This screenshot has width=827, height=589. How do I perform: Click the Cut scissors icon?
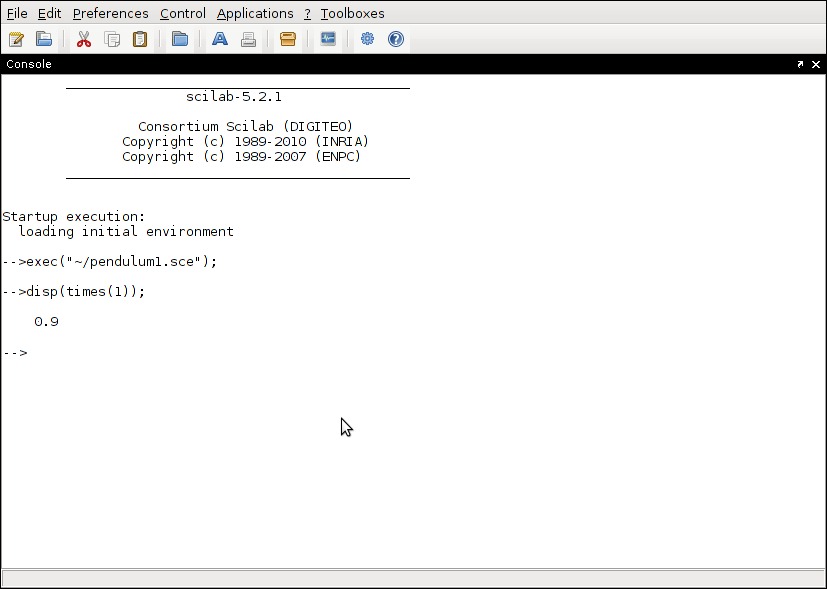(x=84, y=40)
